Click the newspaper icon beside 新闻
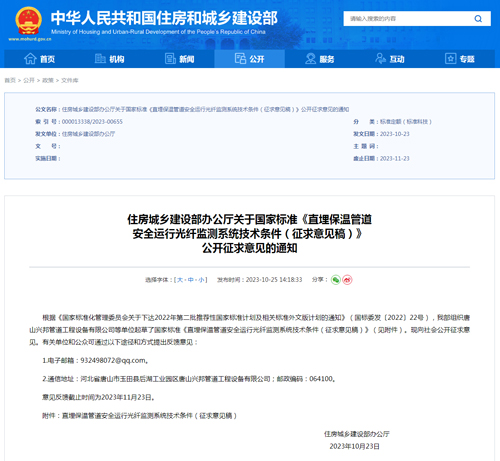Image resolution: width=500 pixels, height=461 pixels. pyautogui.click(x=170, y=59)
